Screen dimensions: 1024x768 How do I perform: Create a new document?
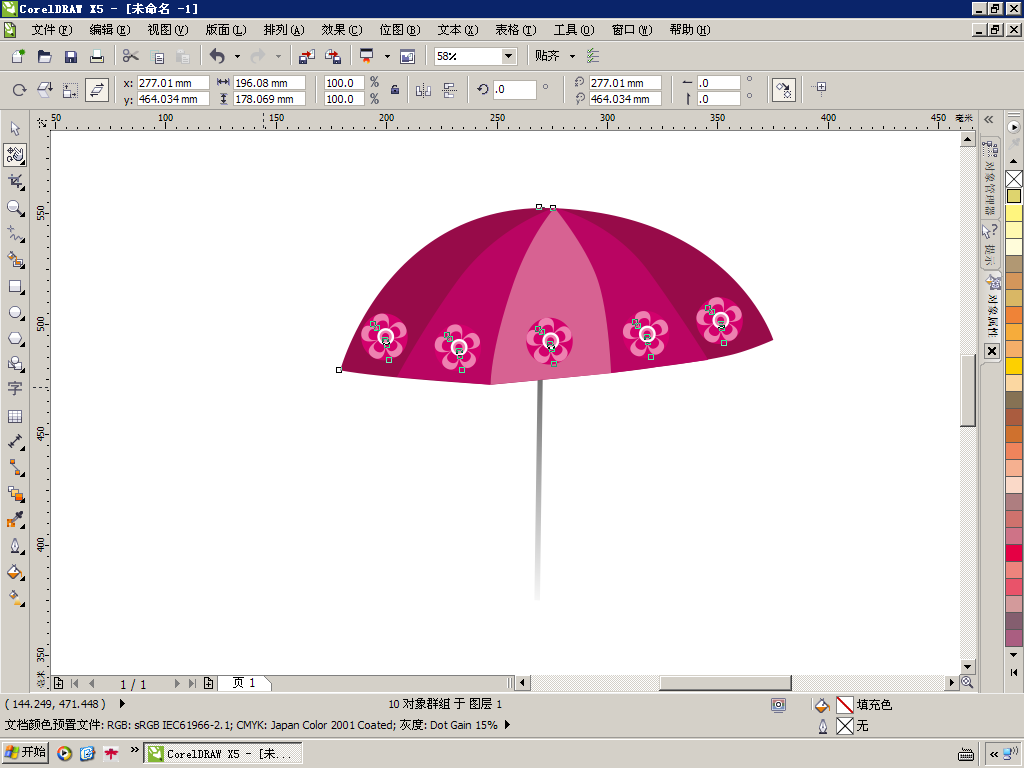18,56
